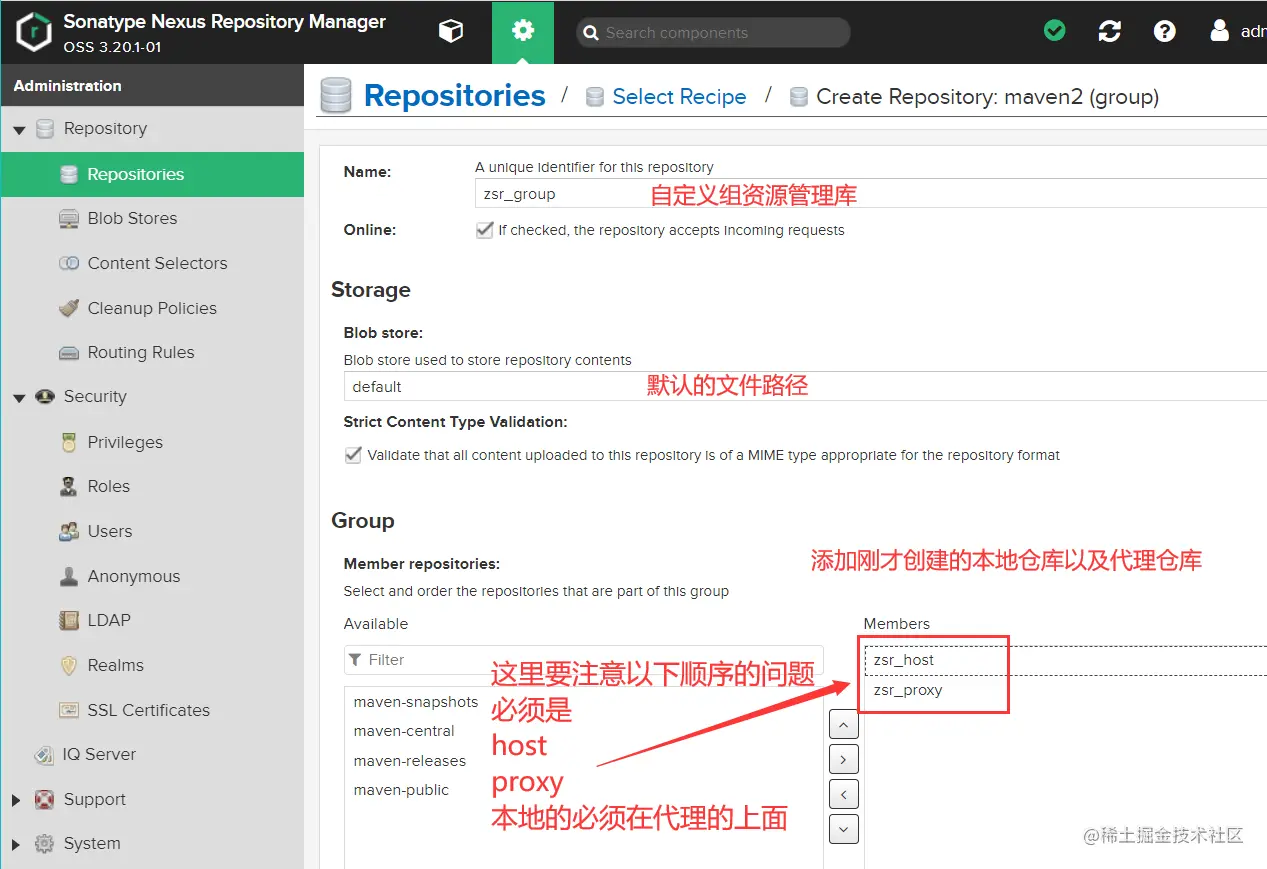
Task: Click the green system status check icon
Action: 1054,31
